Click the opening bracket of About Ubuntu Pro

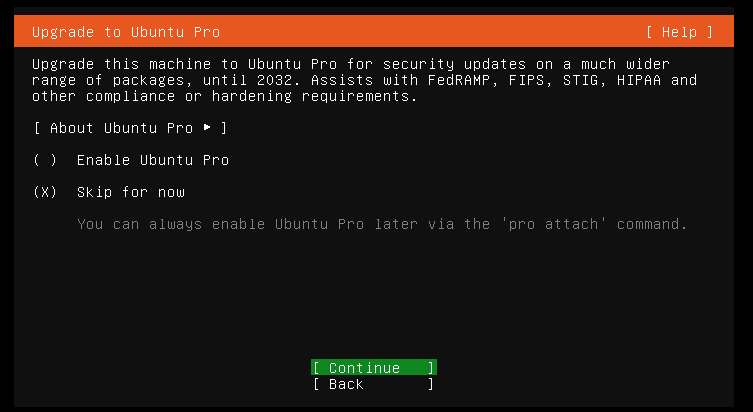pos(37,128)
